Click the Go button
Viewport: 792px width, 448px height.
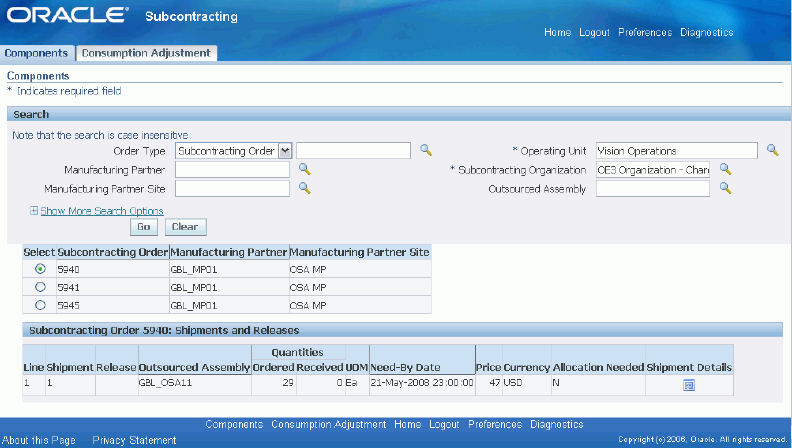pos(144,227)
